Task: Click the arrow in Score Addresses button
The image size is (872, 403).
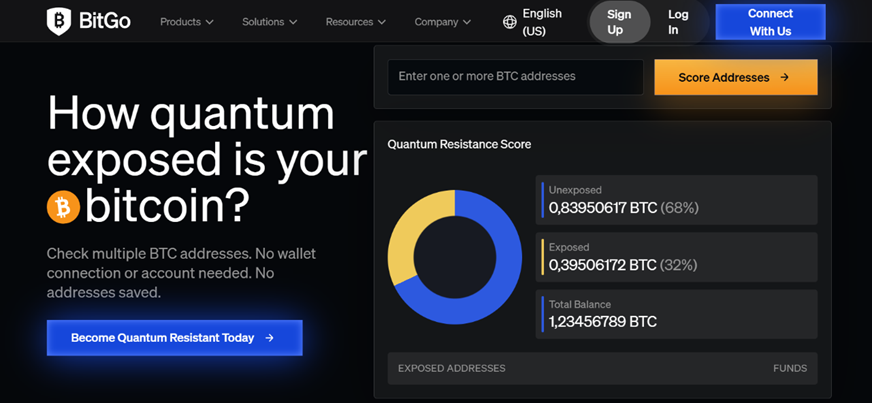Action: tap(785, 77)
